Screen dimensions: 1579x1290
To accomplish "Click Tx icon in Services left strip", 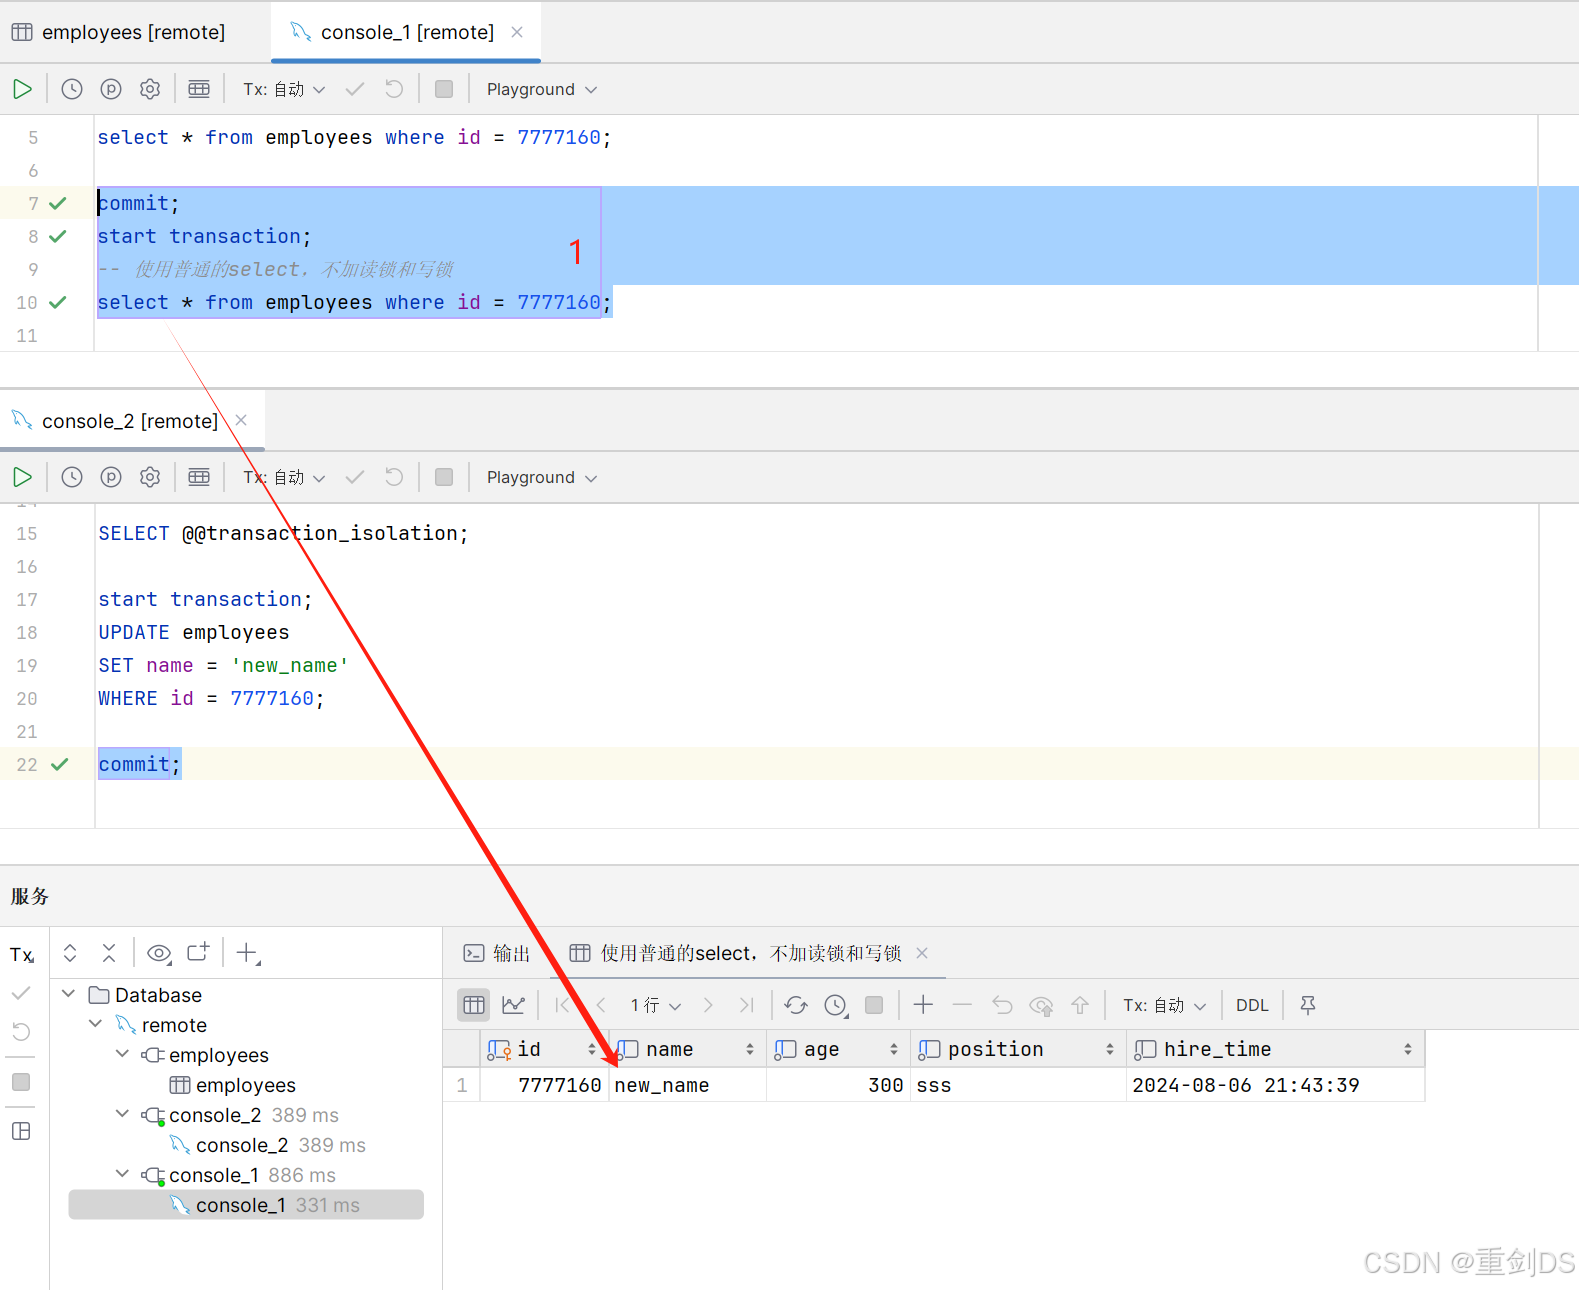I will click(22, 955).
